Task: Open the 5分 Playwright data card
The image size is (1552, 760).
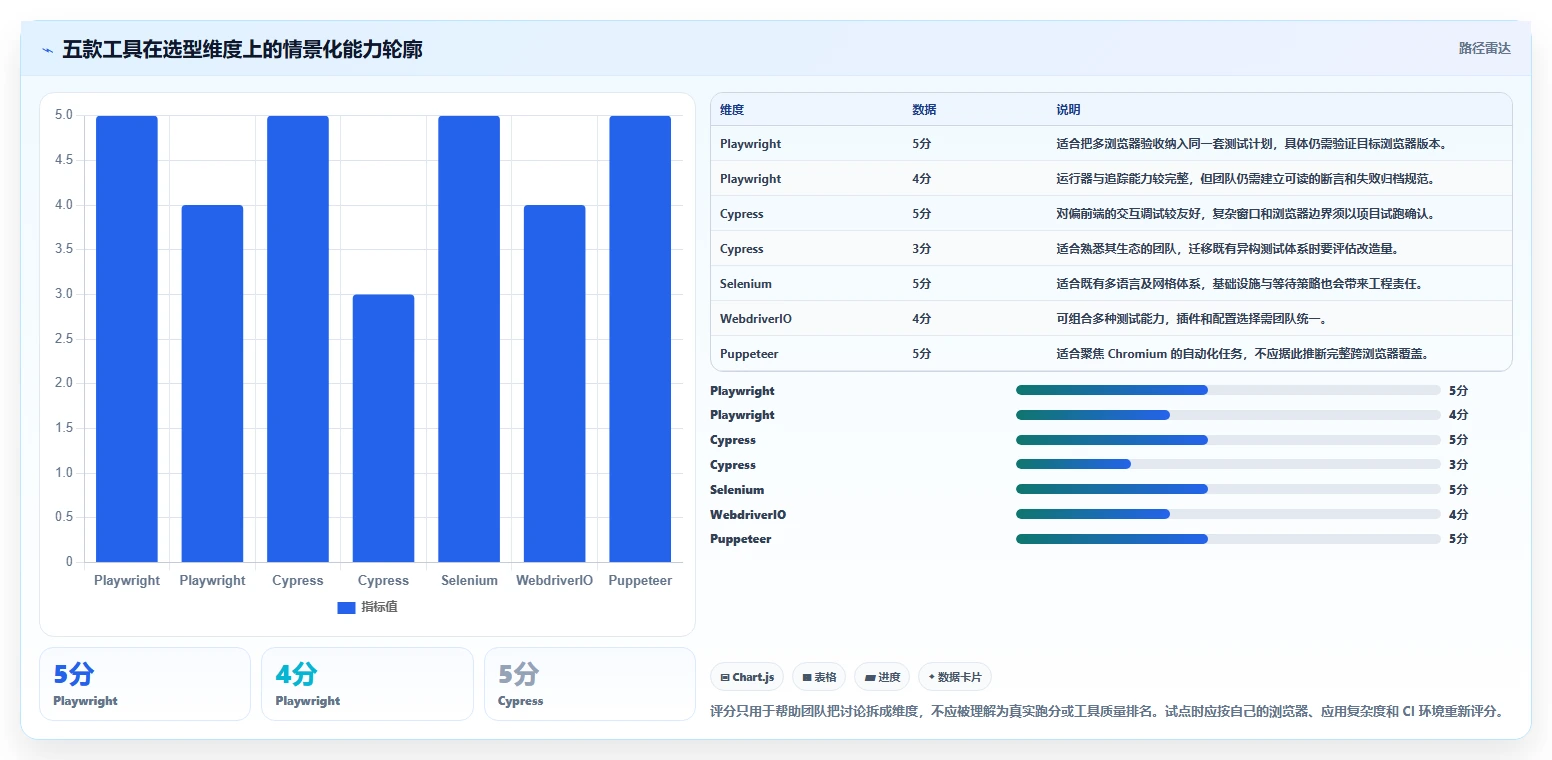Action: [145, 684]
